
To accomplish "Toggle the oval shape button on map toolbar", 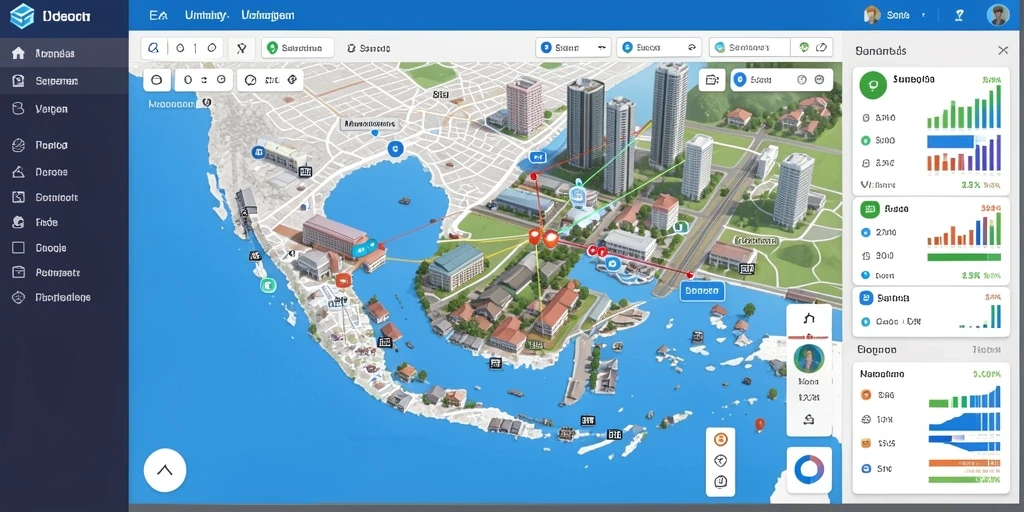I will point(156,80).
